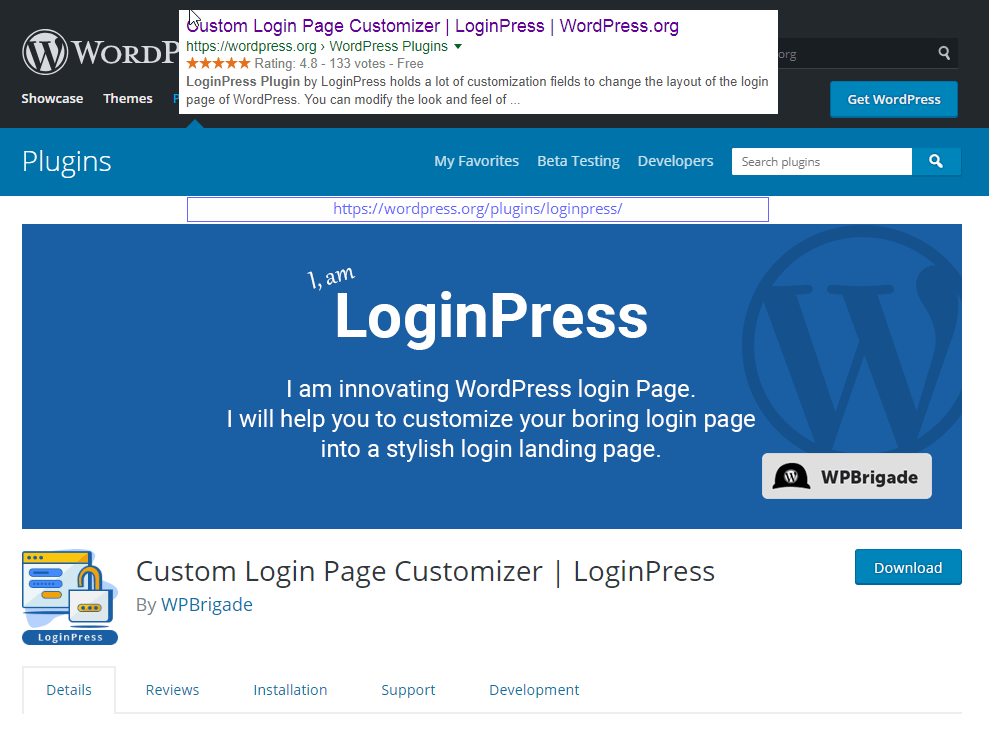The width and height of the screenshot is (989, 734).
Task: Select the Beta Testing link
Action: (578, 161)
